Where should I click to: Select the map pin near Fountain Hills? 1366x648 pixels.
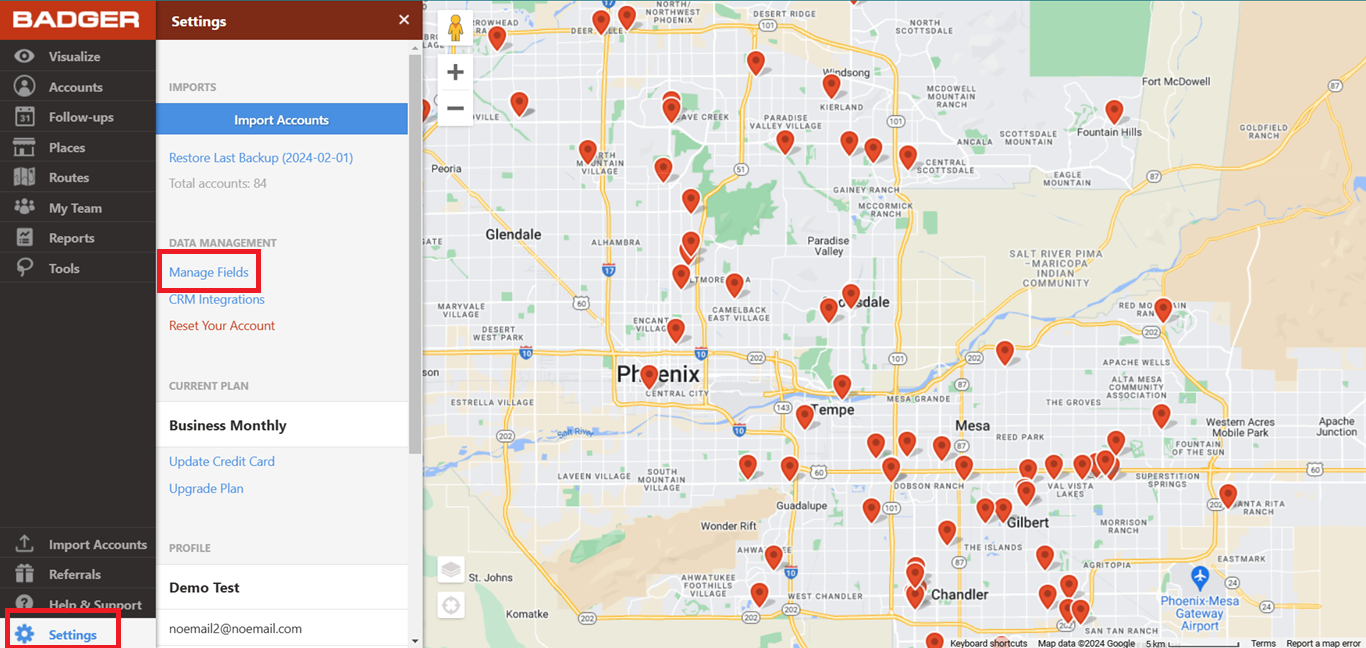[1114, 111]
